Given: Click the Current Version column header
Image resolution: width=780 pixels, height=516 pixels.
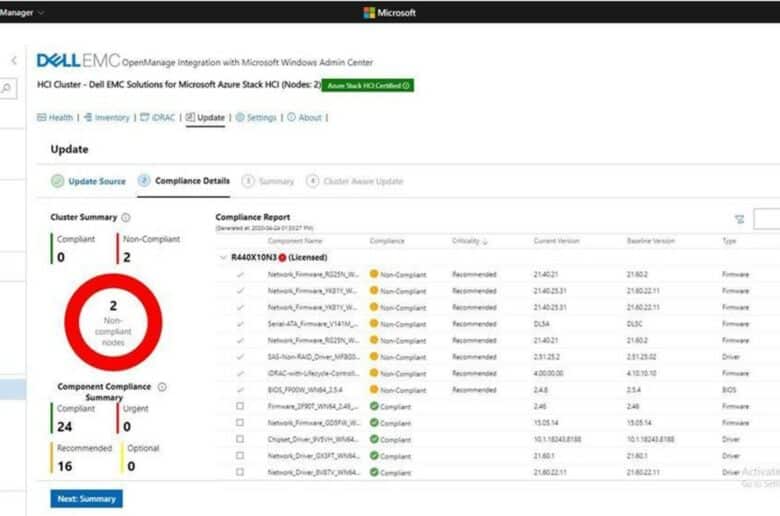Looking at the screenshot, I should [x=557, y=241].
